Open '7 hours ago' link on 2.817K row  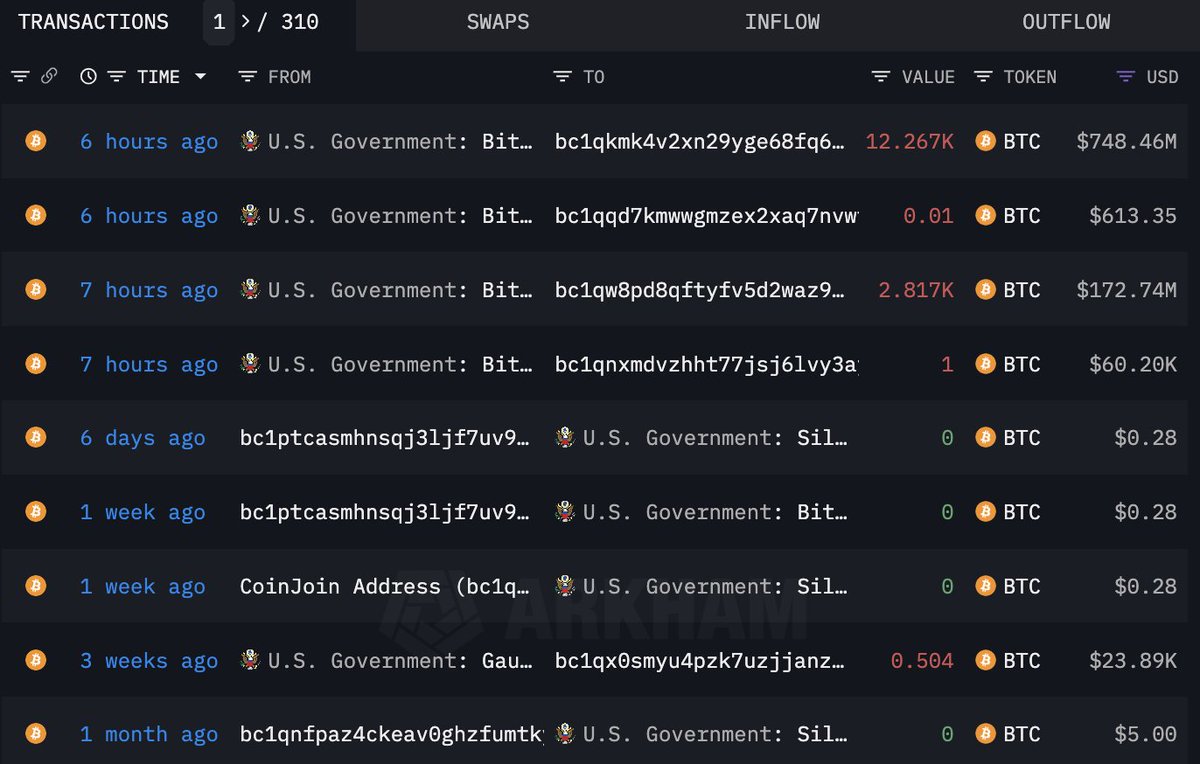click(x=149, y=291)
